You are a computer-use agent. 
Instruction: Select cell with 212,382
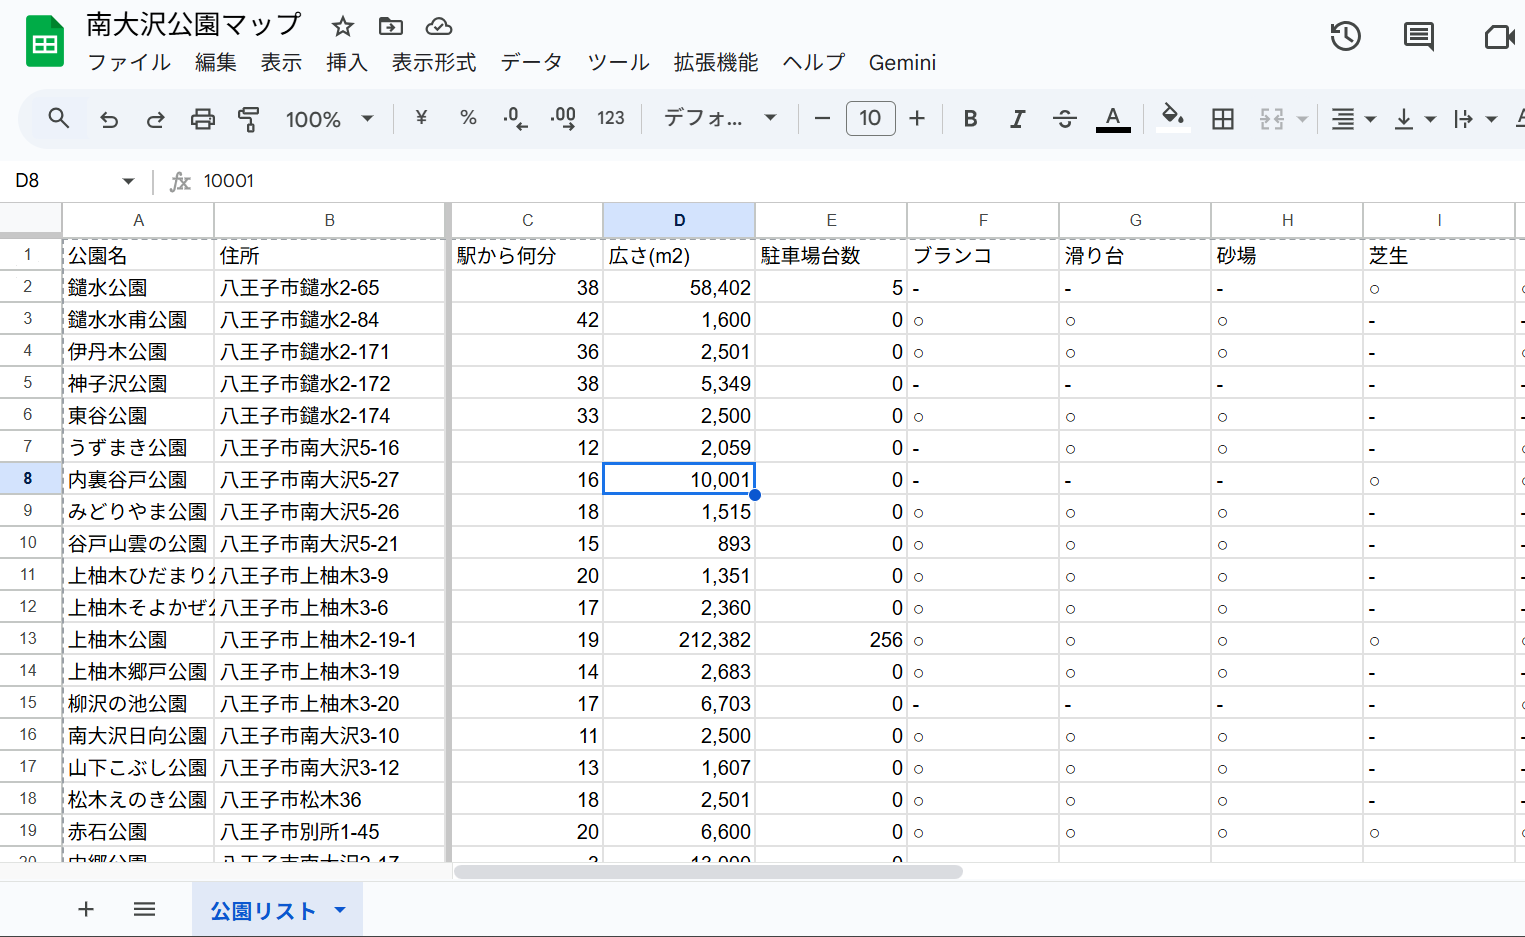click(x=679, y=639)
